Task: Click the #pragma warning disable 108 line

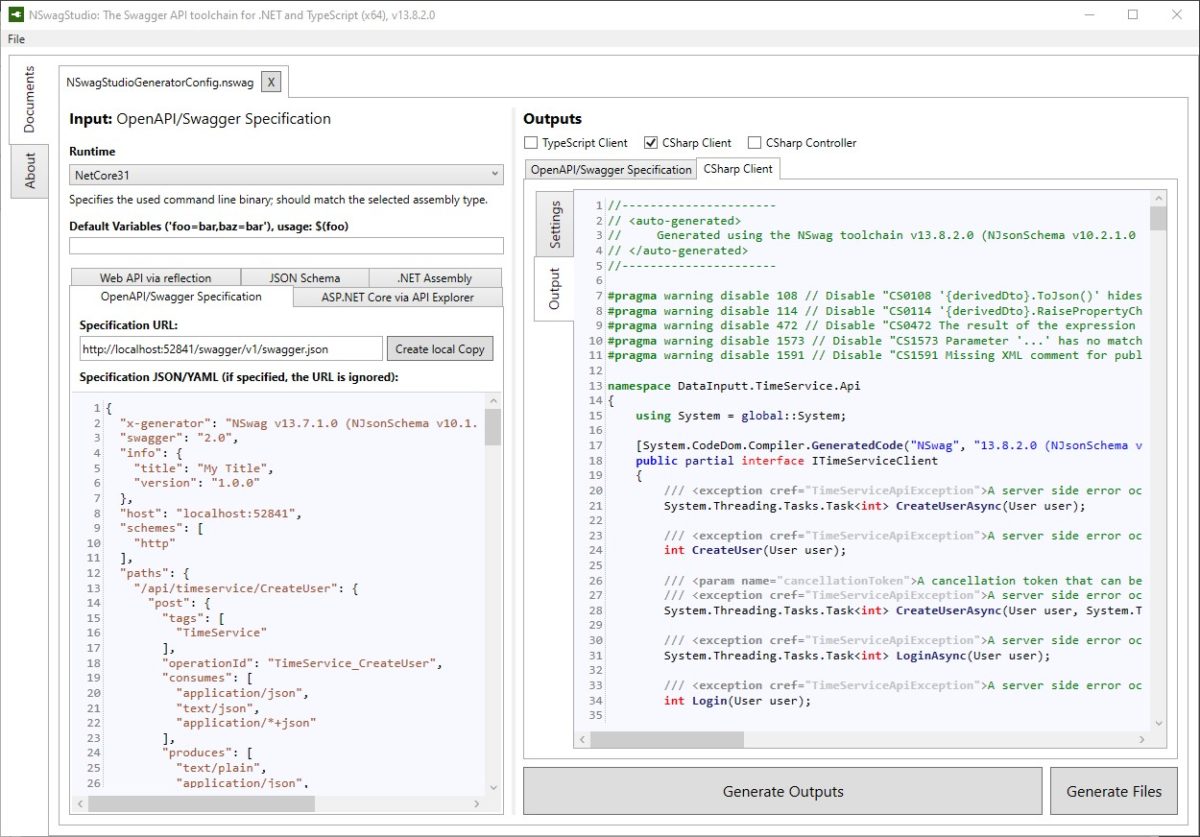Action: tap(874, 295)
